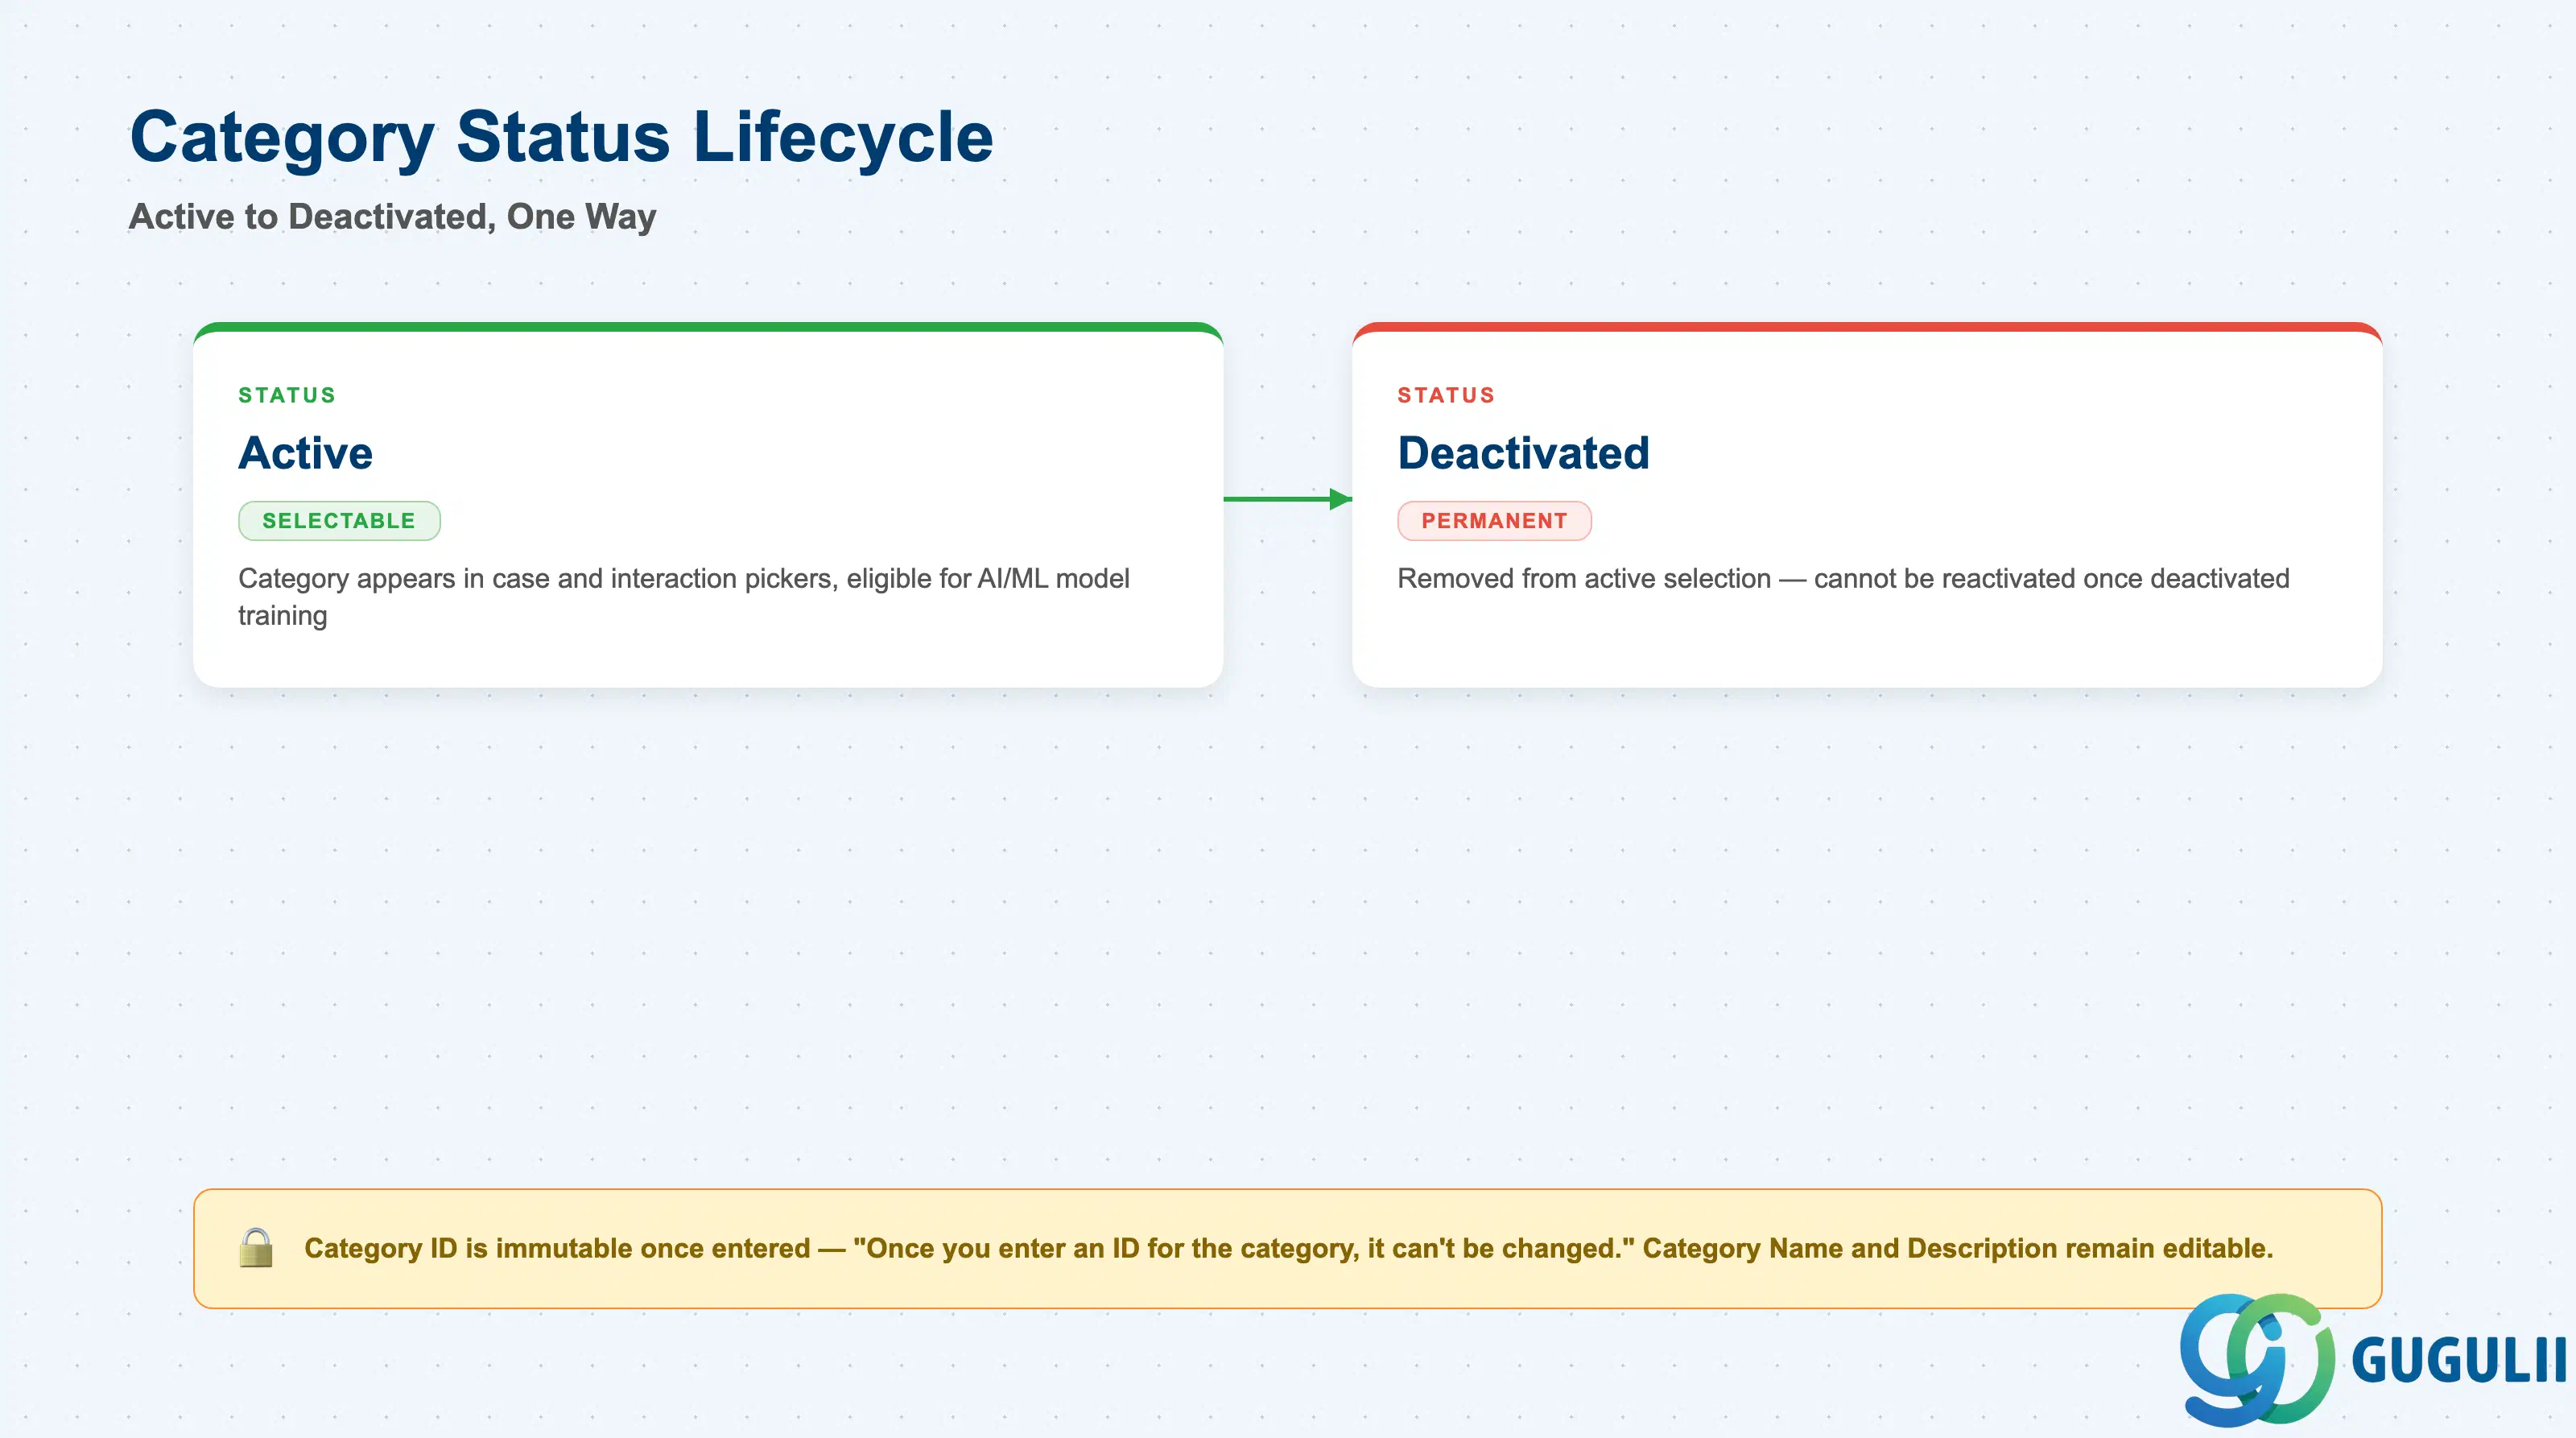This screenshot has height=1438, width=2576.
Task: Select the PERMANENT badge
Action: (x=1494, y=521)
